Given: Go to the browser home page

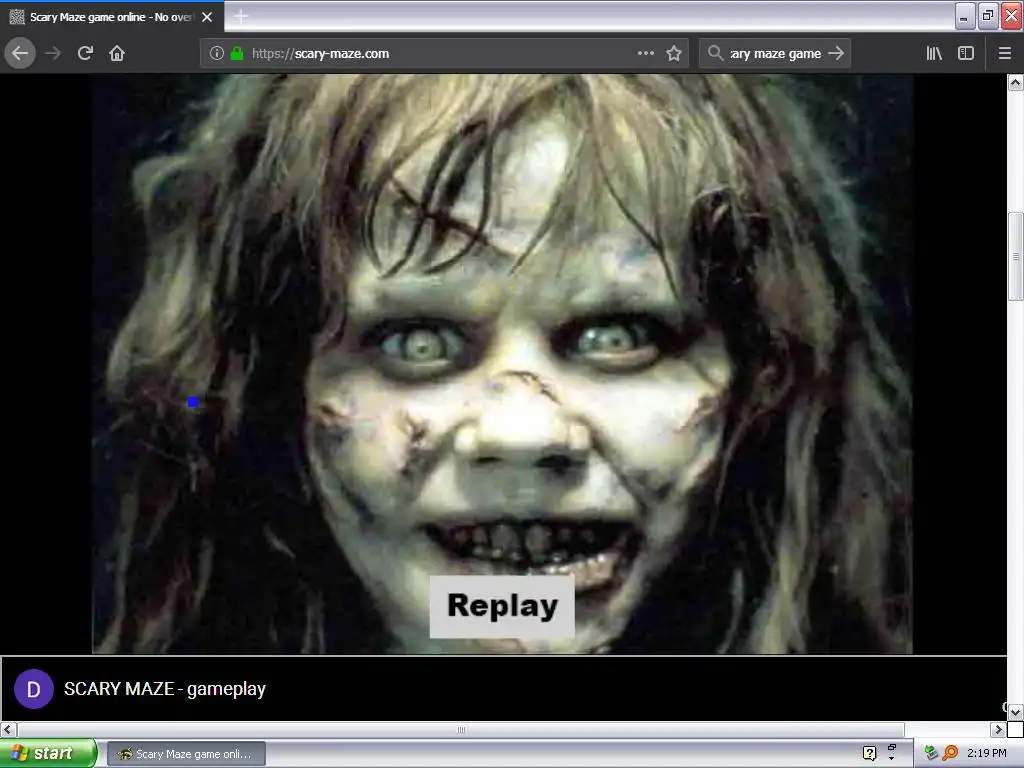Looking at the screenshot, I should pyautogui.click(x=117, y=54).
